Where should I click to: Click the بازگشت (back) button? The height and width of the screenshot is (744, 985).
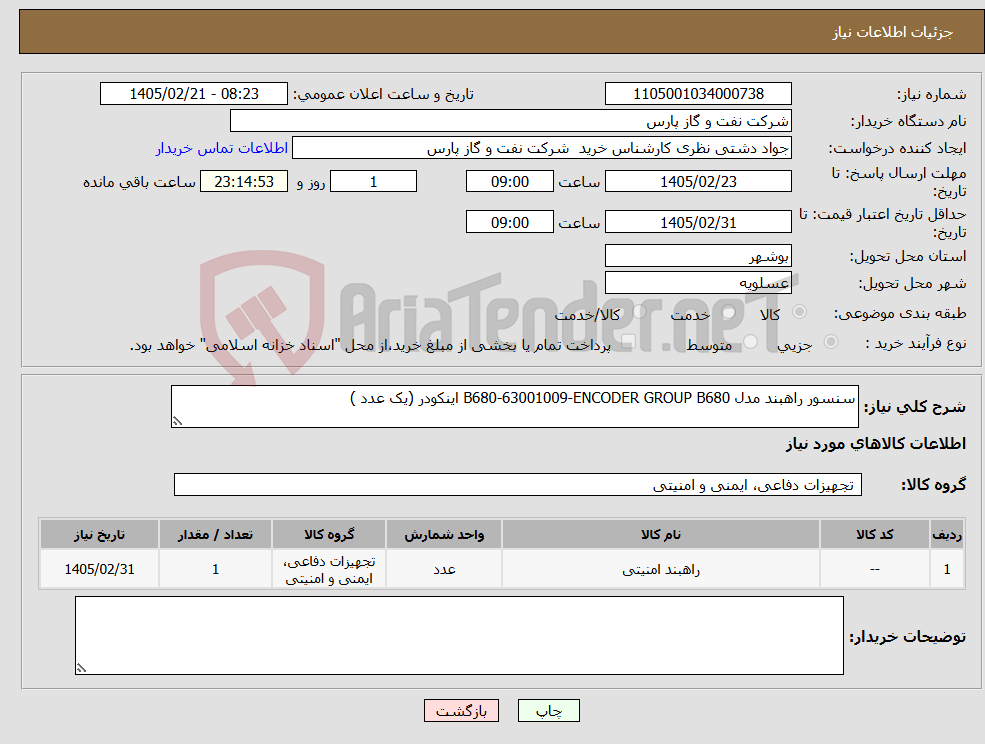(461, 711)
